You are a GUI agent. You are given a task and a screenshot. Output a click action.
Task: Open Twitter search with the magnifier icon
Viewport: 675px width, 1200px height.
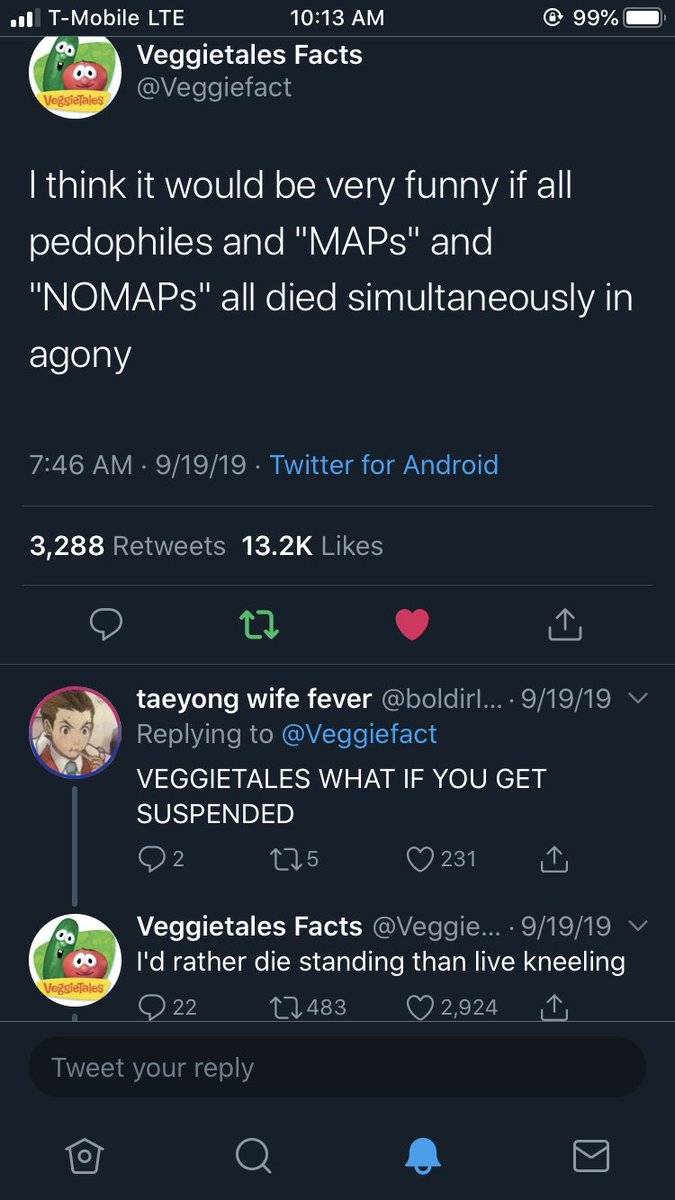point(253,1156)
